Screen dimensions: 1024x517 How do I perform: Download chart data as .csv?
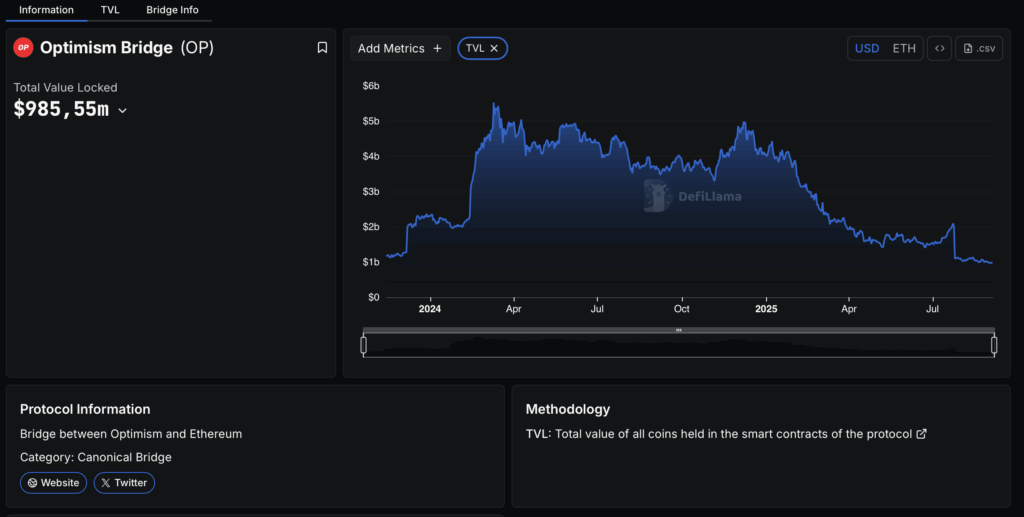coord(979,48)
